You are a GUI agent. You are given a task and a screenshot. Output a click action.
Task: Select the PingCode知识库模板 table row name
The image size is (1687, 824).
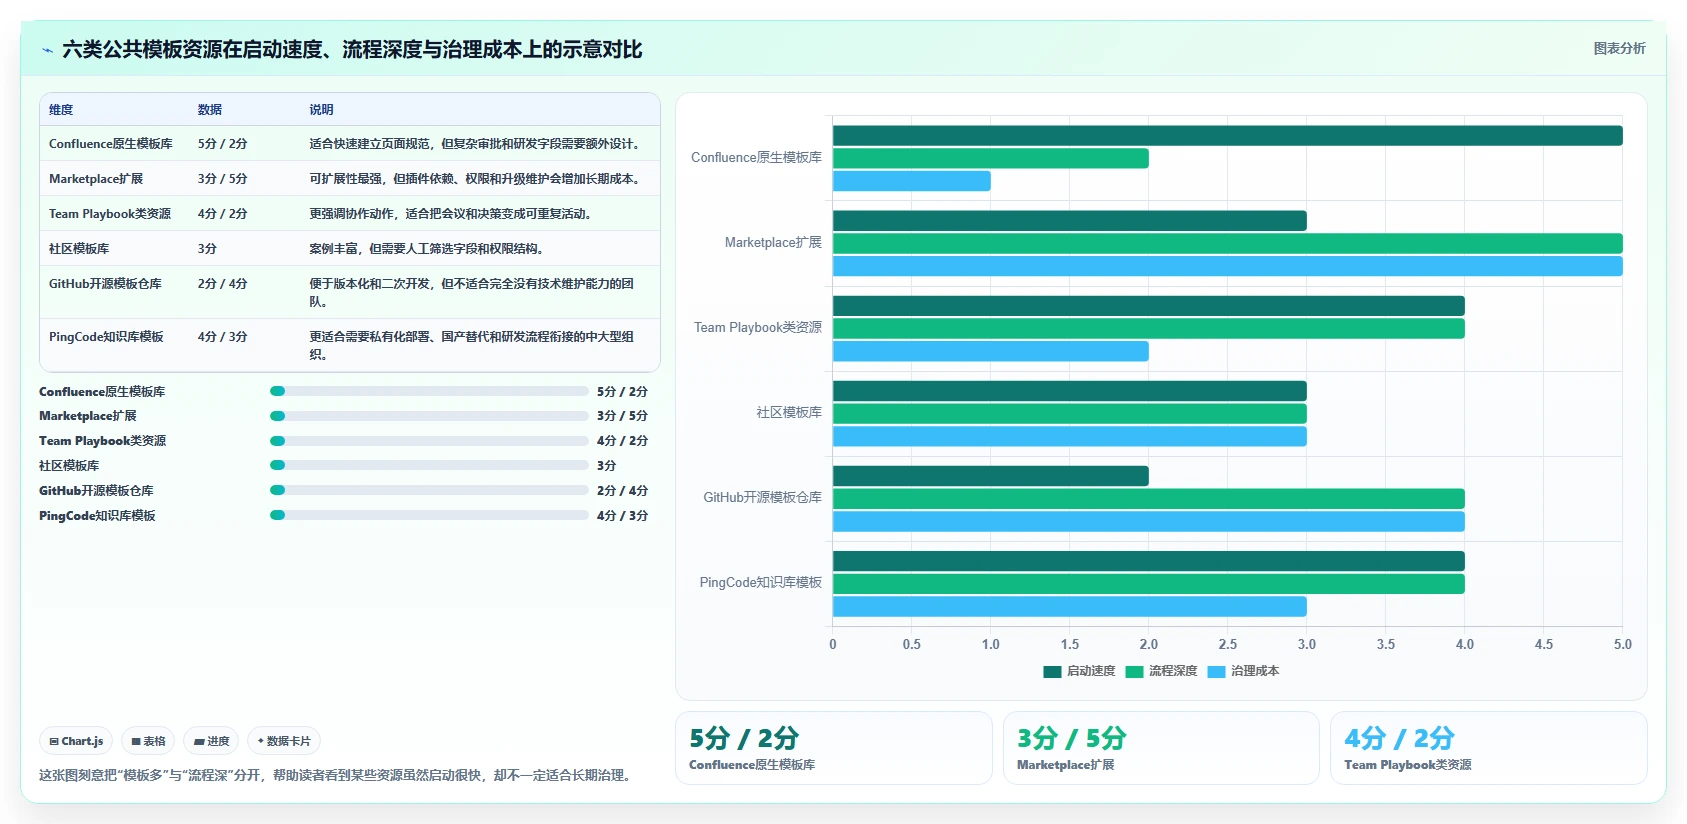(106, 337)
